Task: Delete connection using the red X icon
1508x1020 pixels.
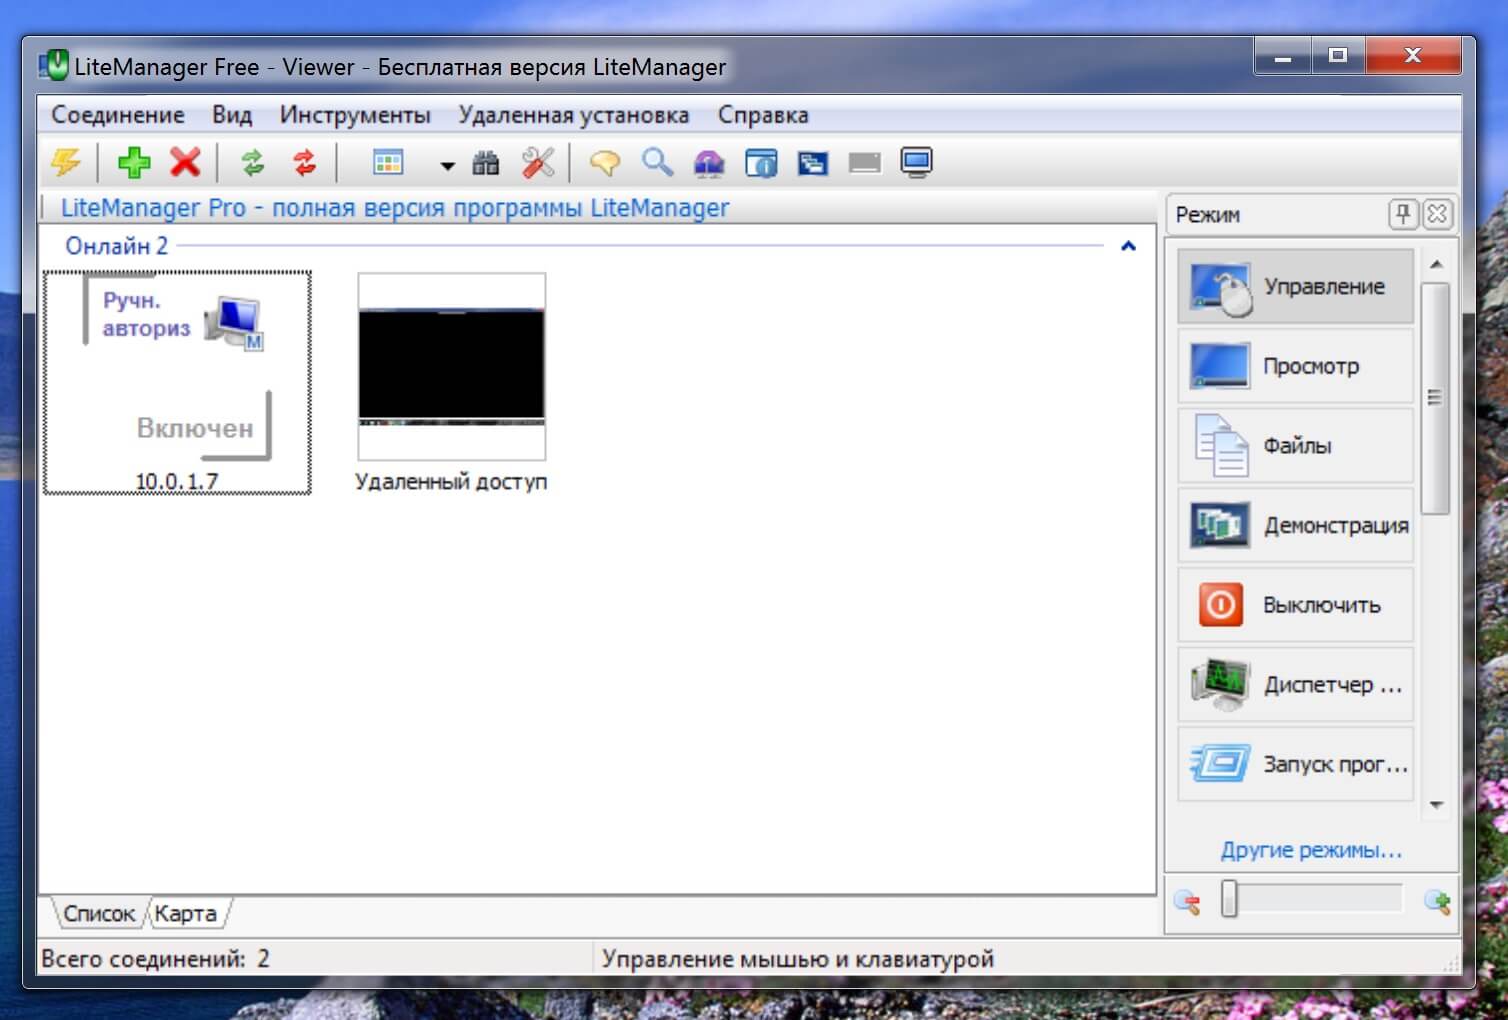Action: click(x=185, y=162)
